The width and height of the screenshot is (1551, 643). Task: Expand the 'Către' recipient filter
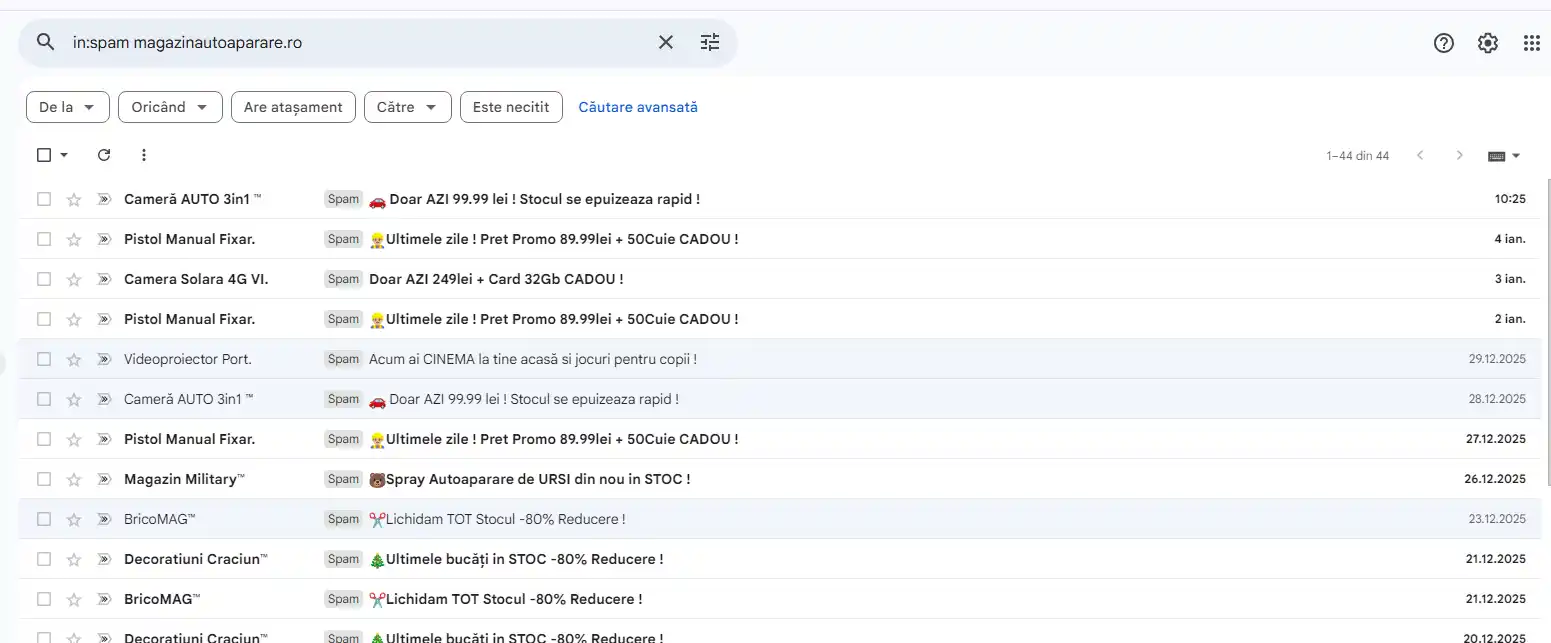point(407,107)
